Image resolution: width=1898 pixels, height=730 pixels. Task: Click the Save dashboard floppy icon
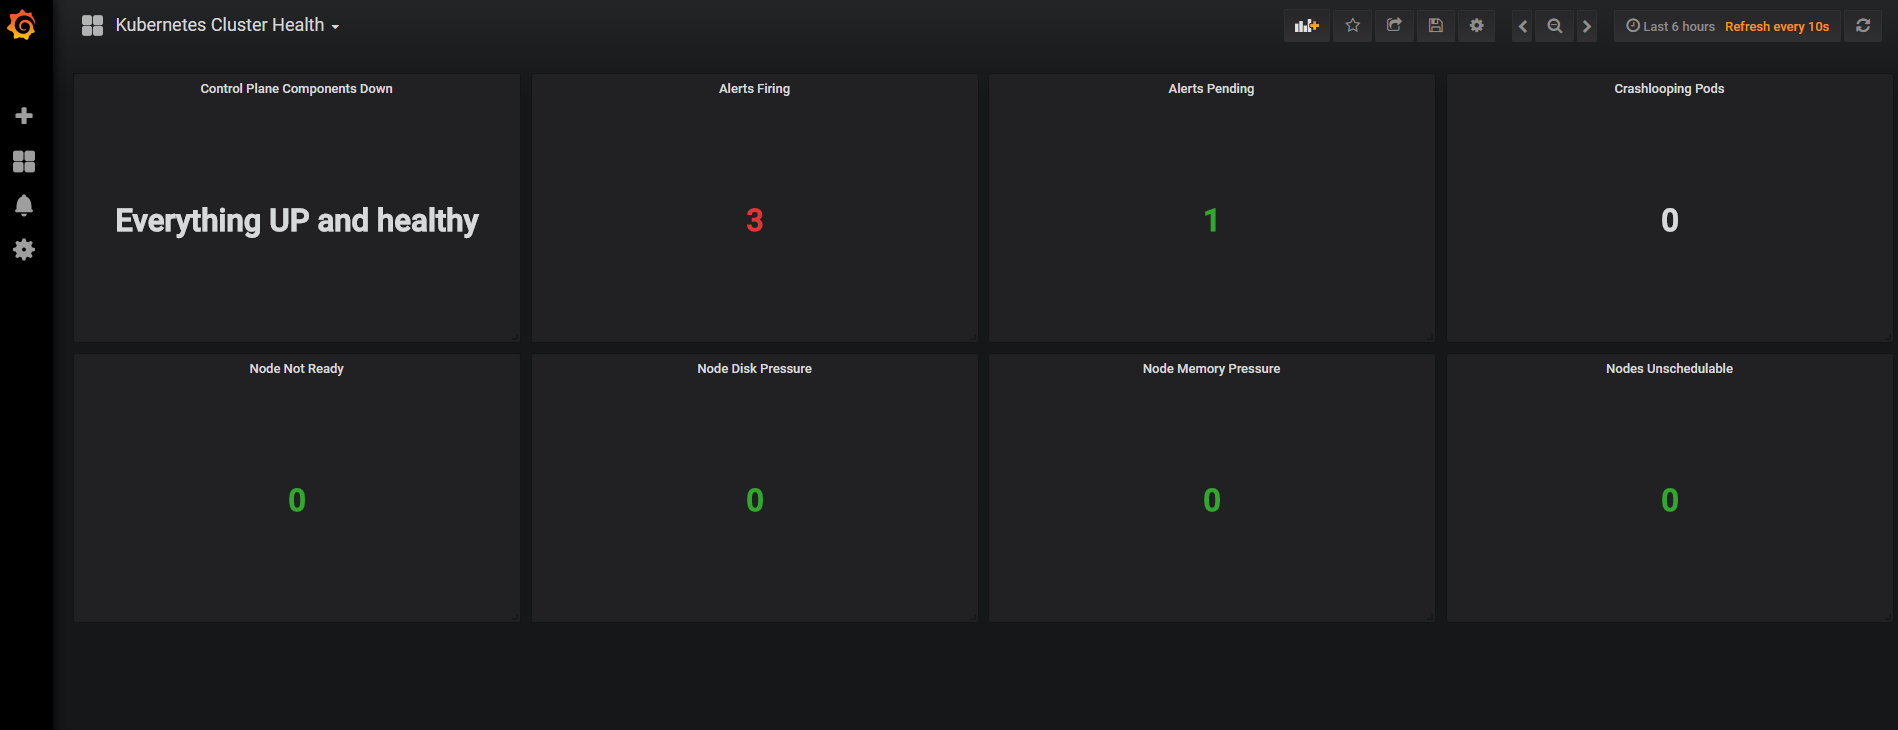point(1435,26)
